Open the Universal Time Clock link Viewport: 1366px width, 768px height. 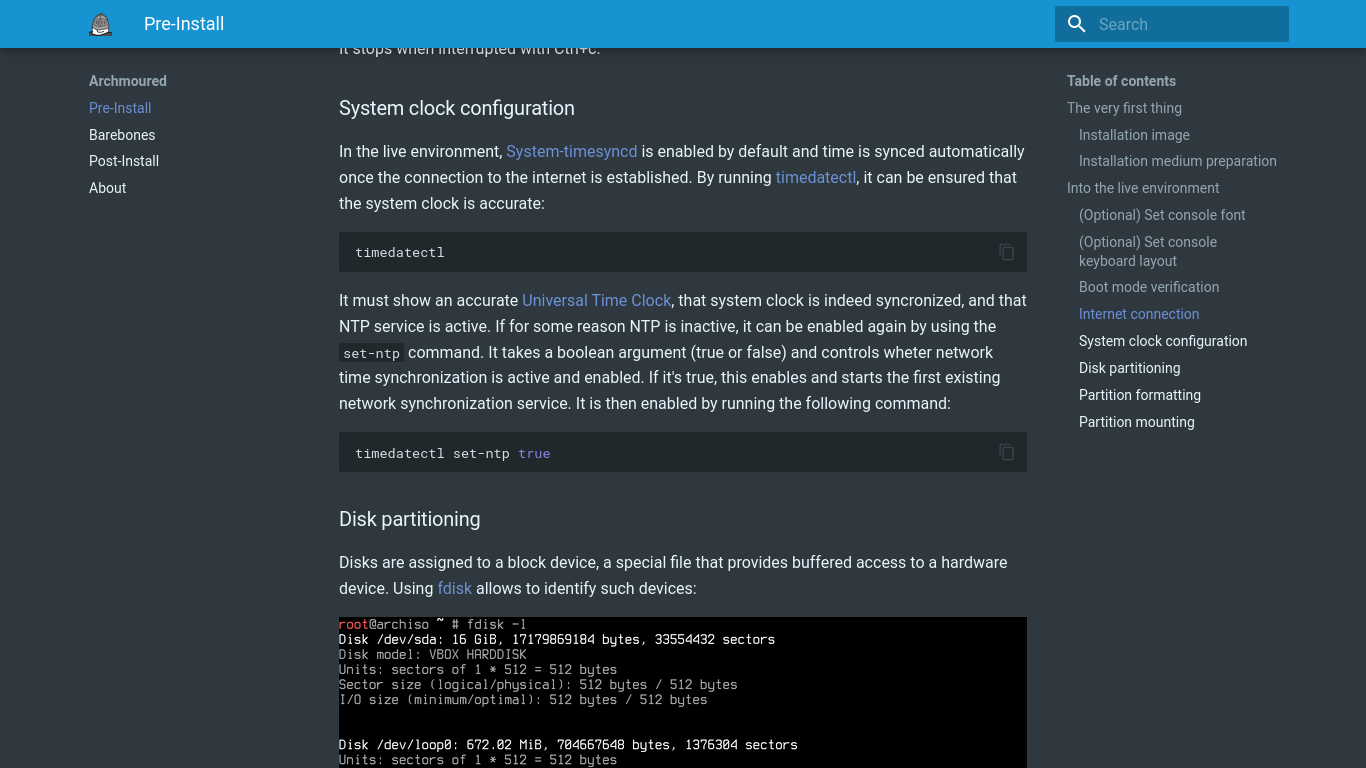(x=596, y=300)
